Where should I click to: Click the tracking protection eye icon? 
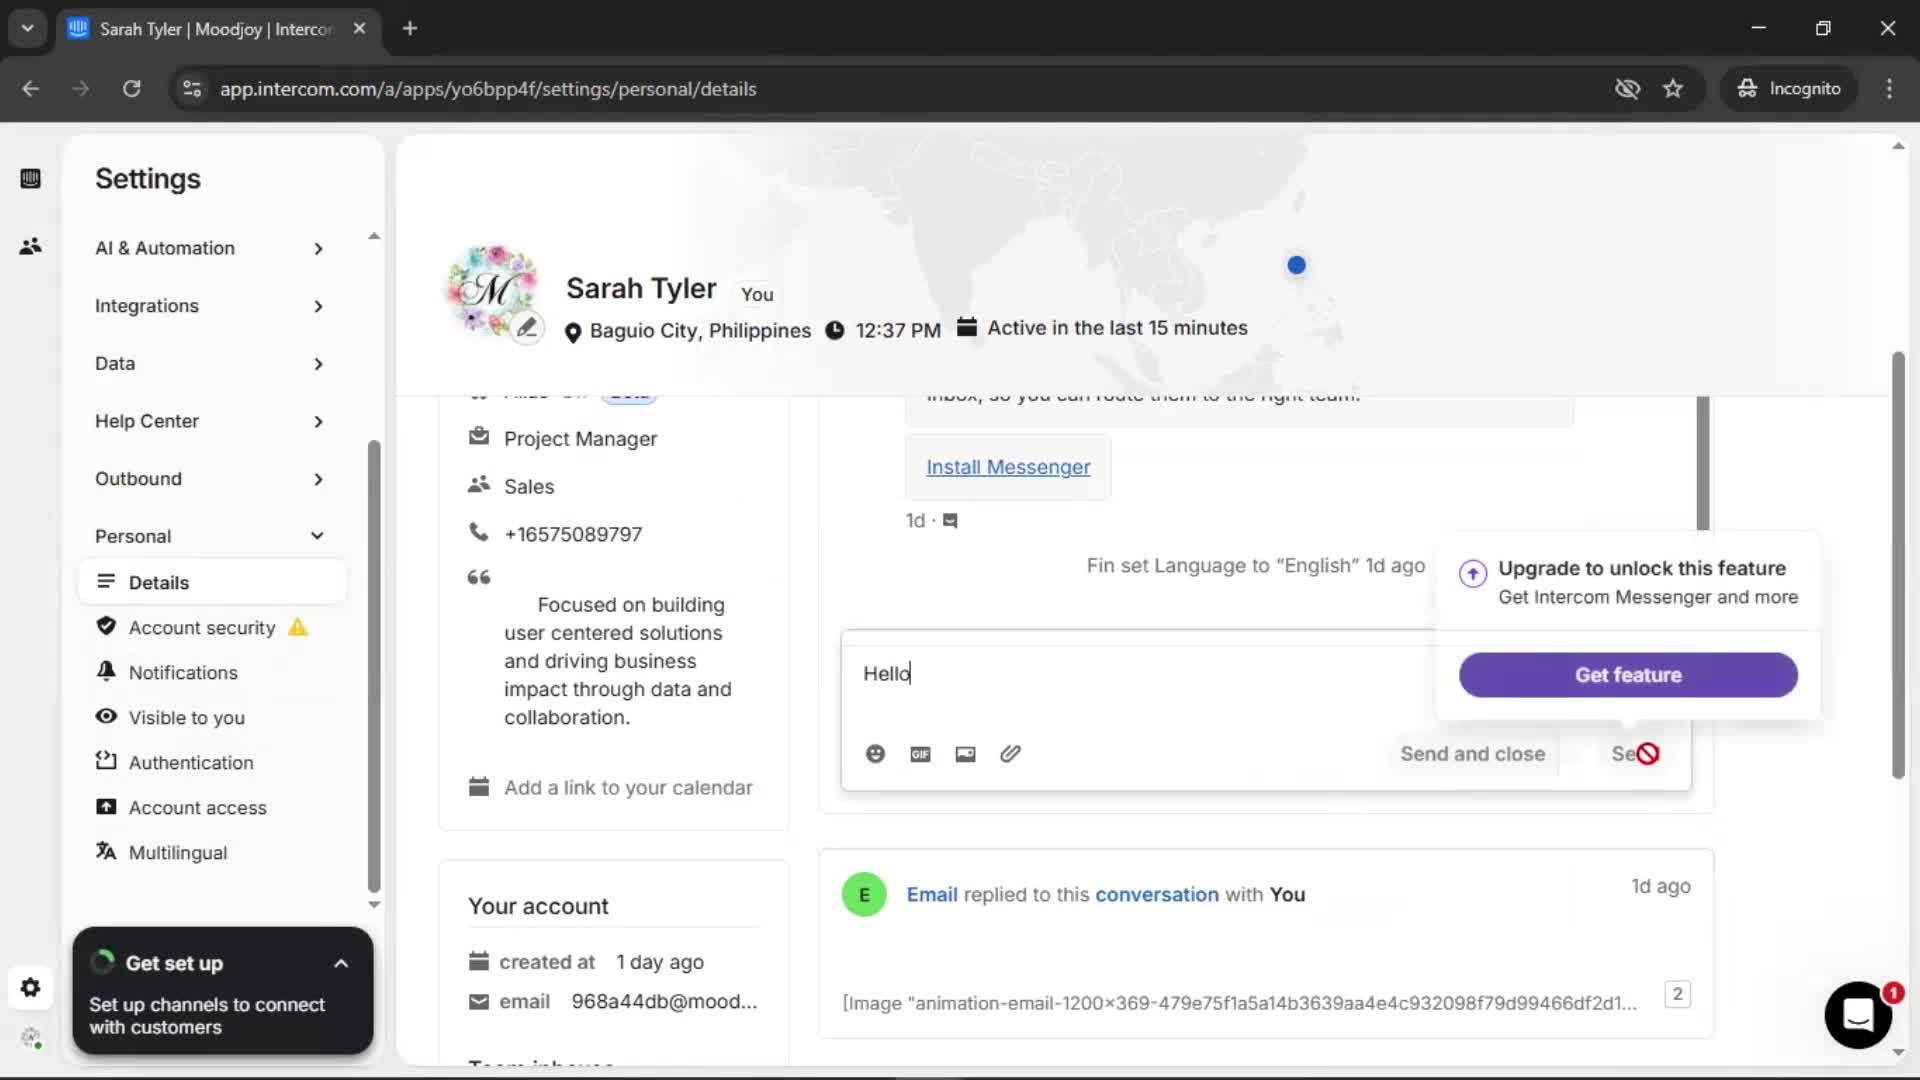1627,89
